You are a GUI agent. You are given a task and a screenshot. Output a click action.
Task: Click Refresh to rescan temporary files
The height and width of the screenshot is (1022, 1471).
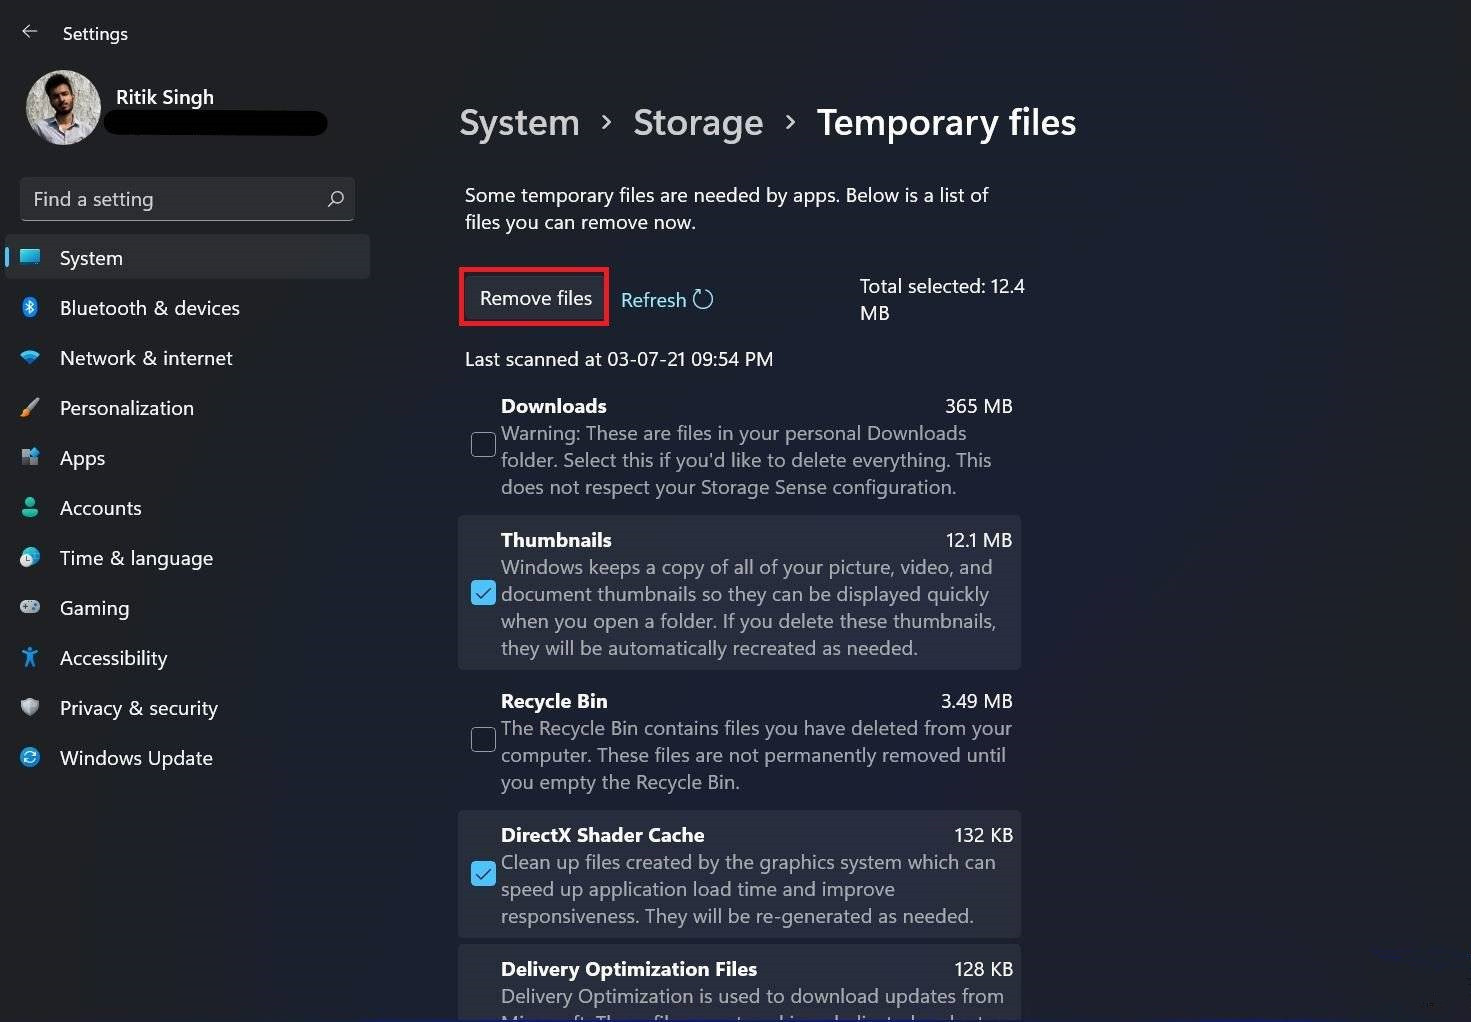666,299
